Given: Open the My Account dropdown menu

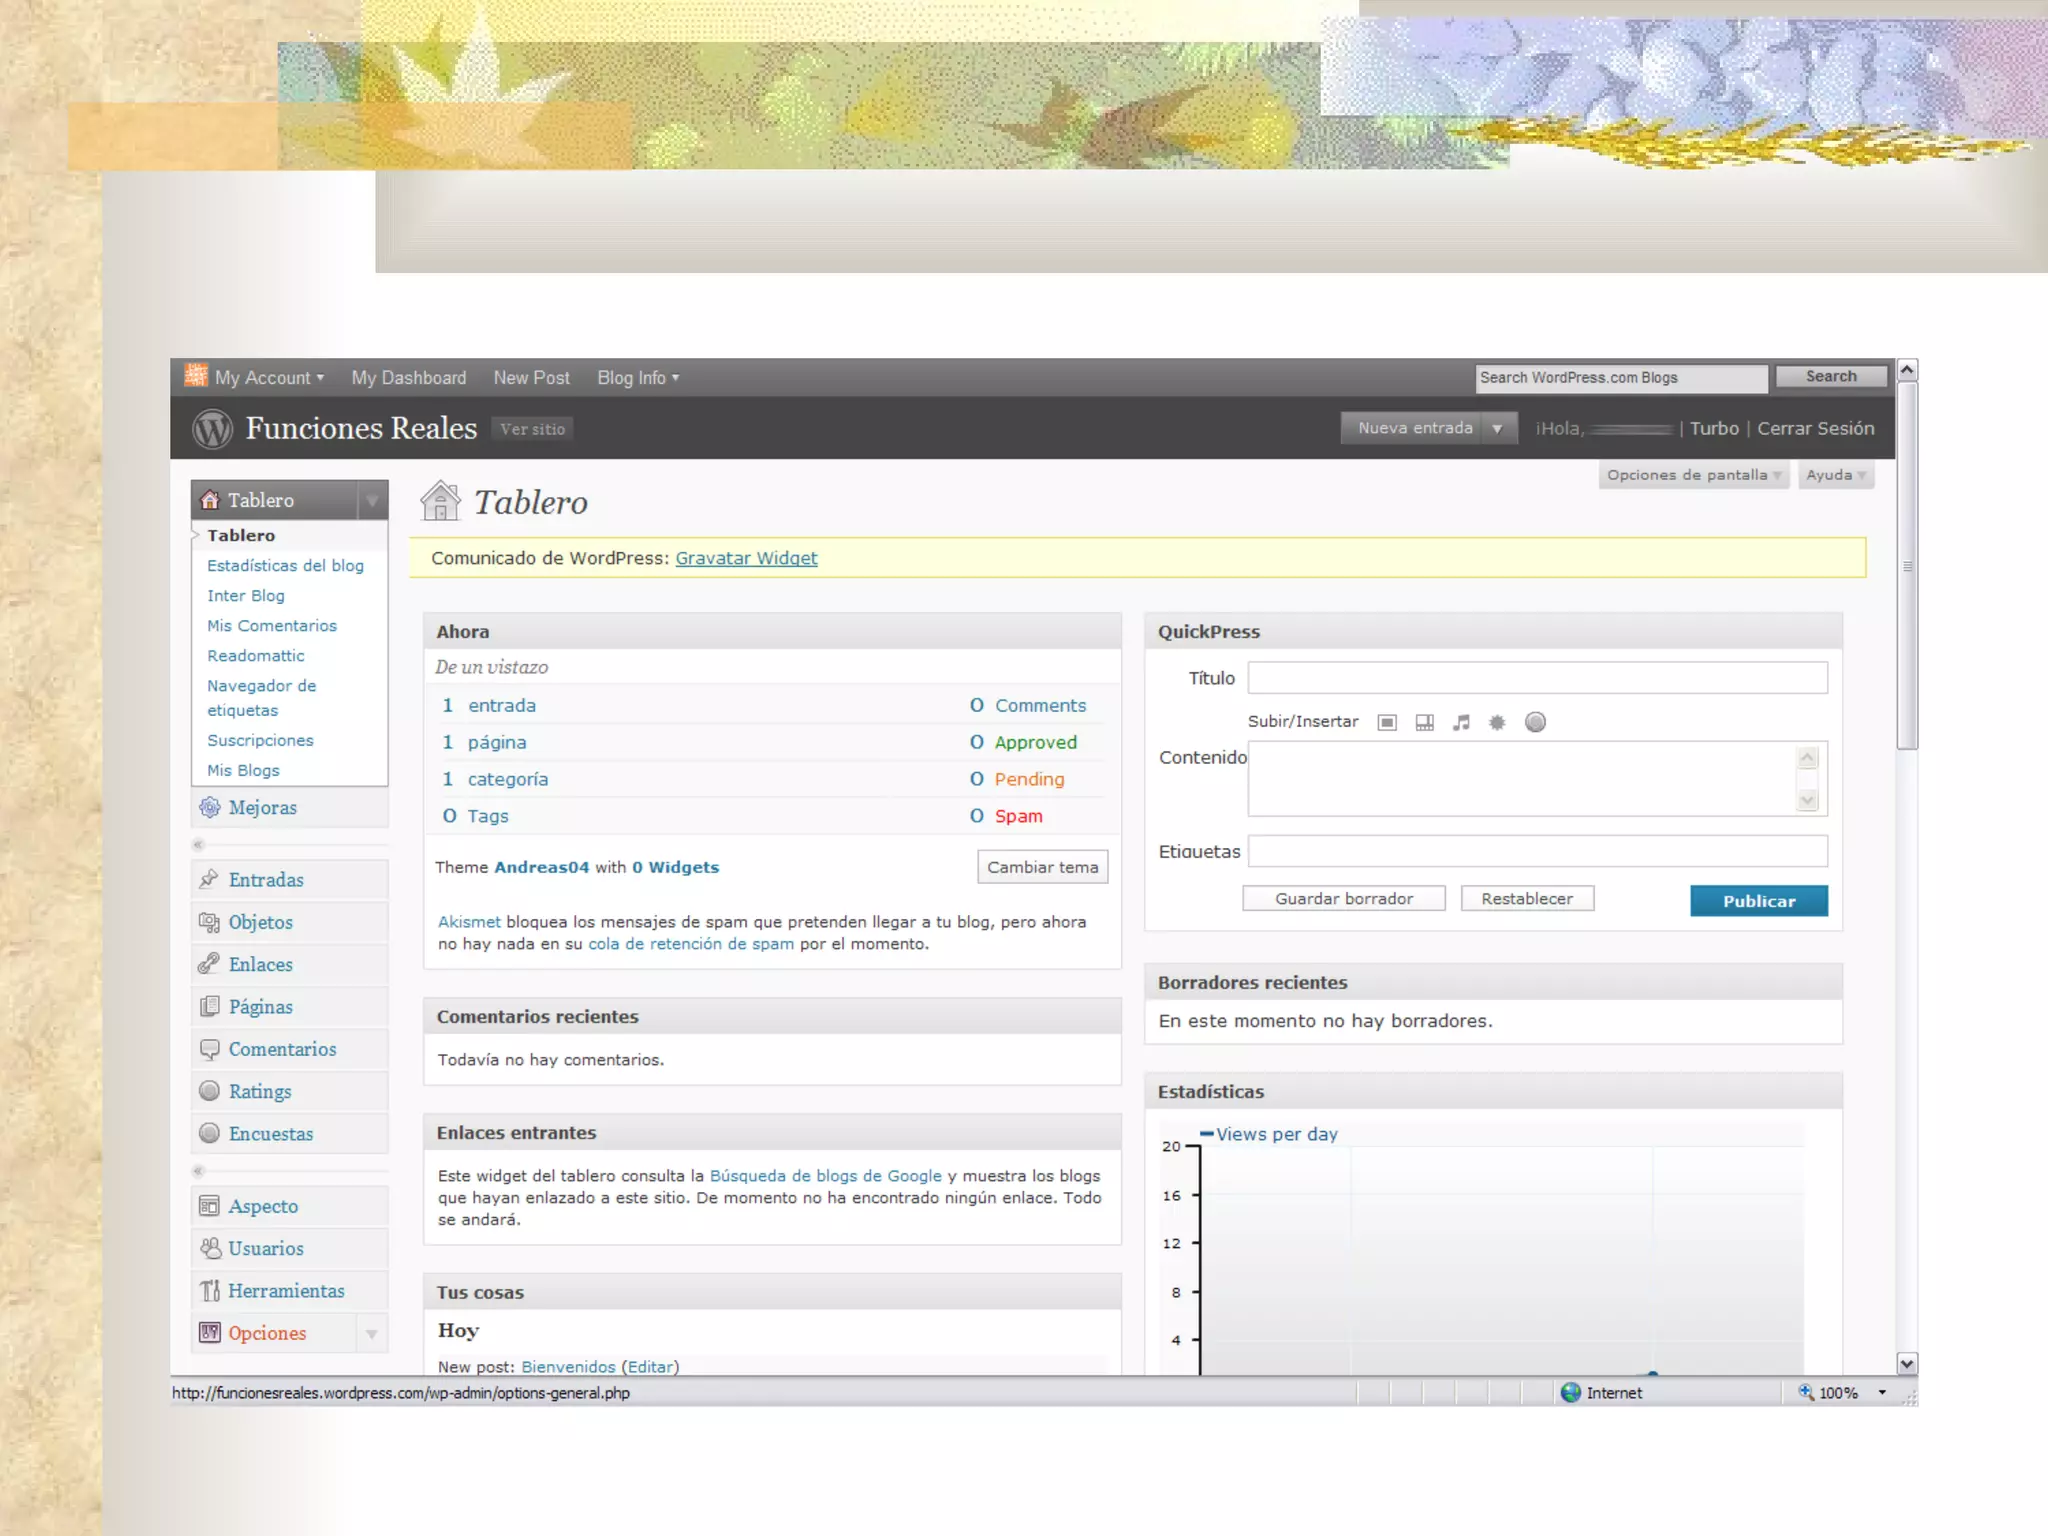Looking at the screenshot, I should pos(268,378).
